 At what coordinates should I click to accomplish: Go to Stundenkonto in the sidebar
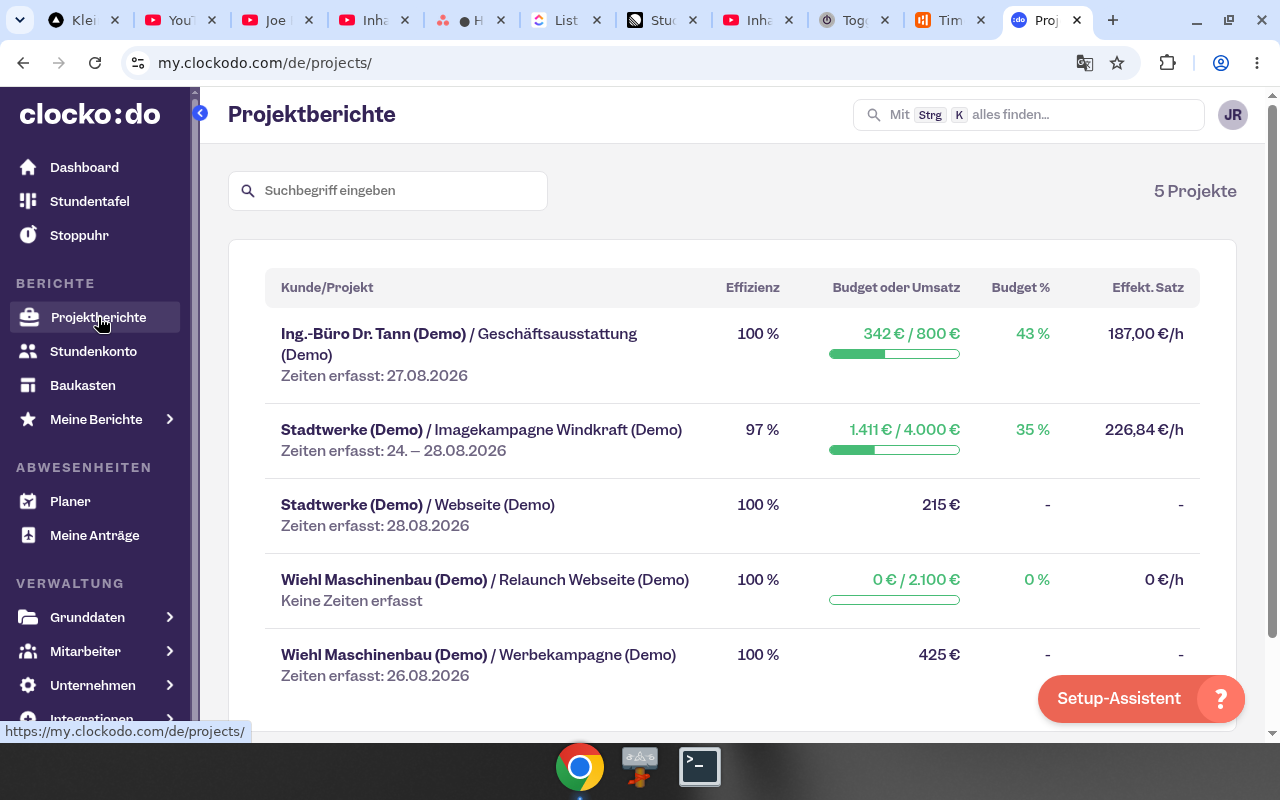[95, 351]
